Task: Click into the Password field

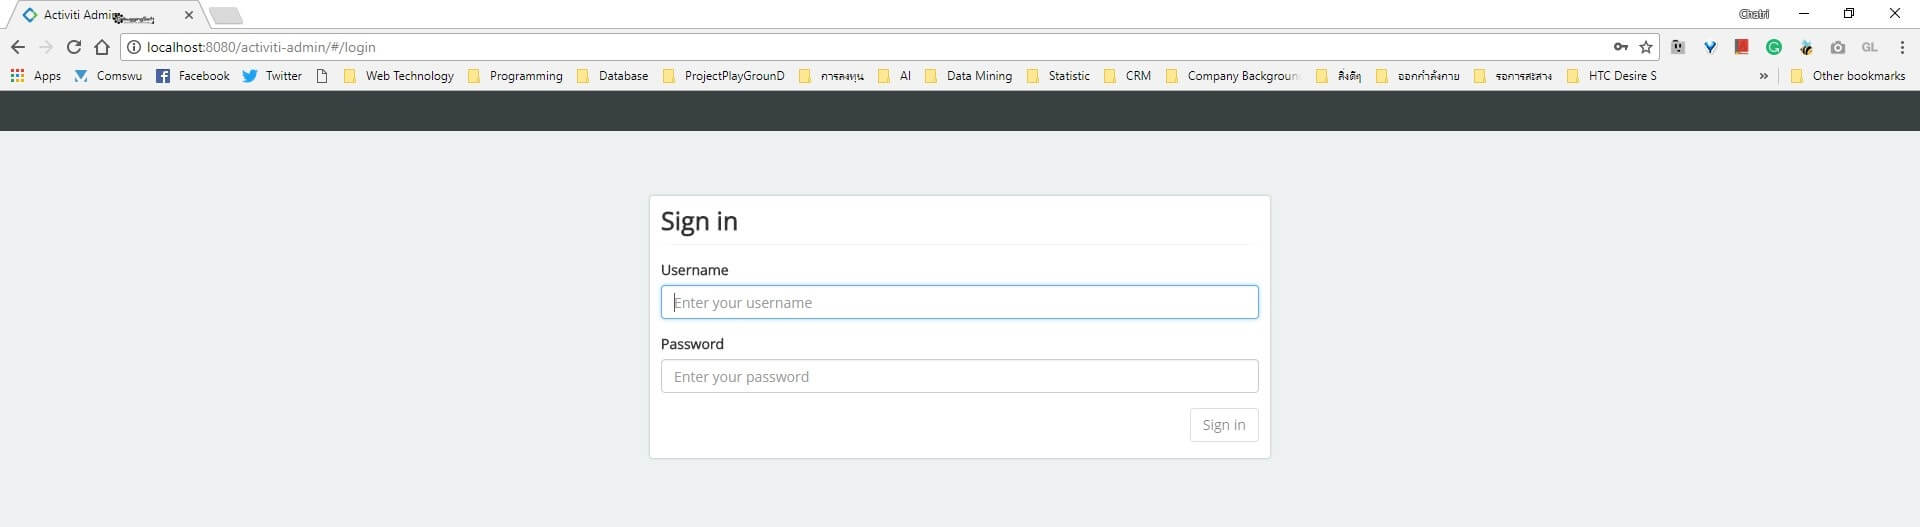Action: (x=959, y=377)
